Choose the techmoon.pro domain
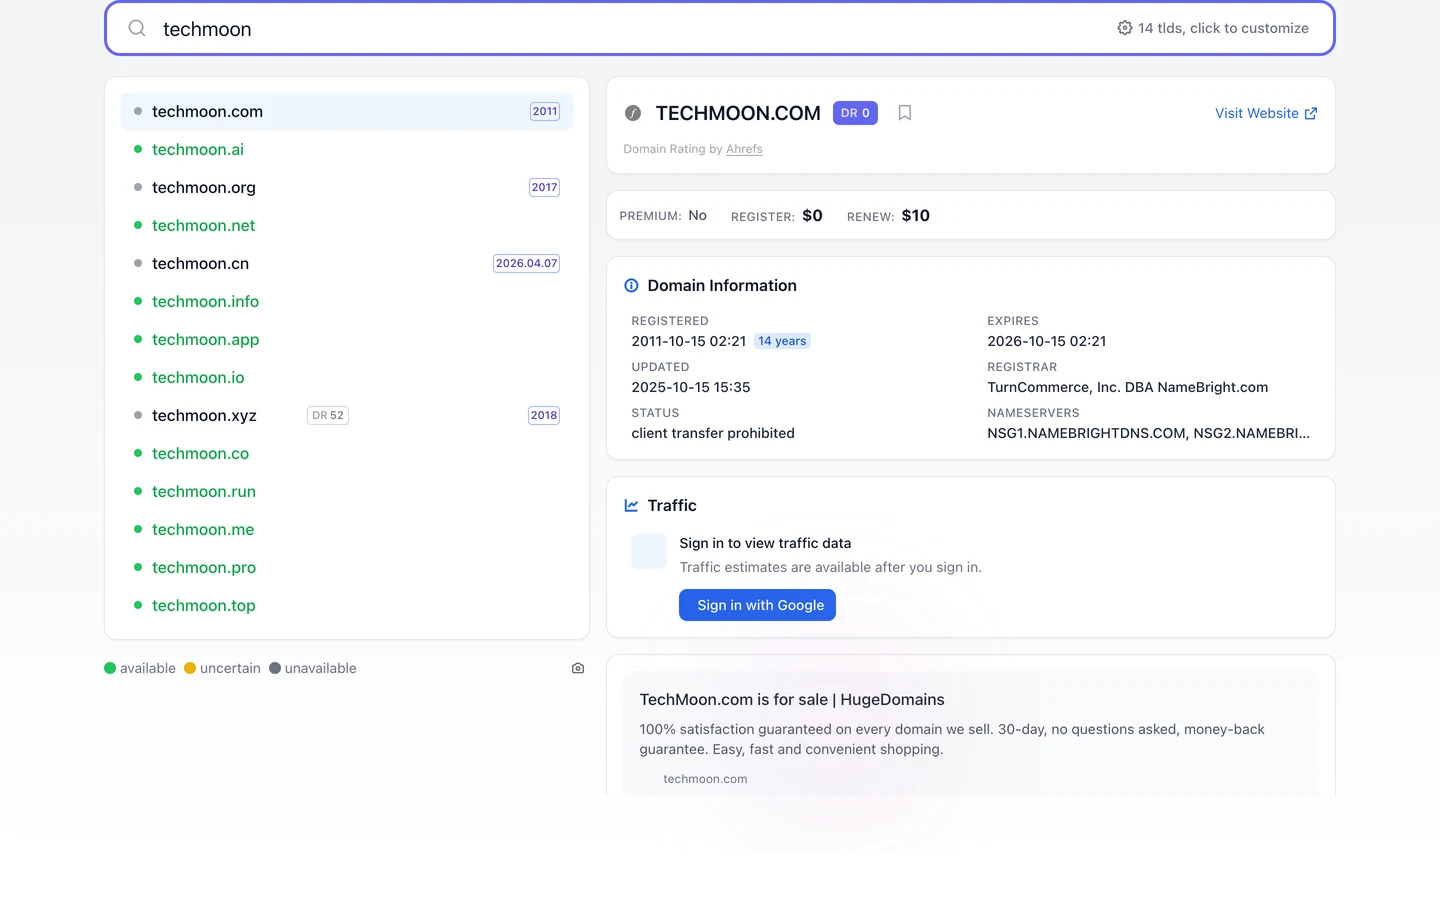1440x900 pixels. pos(347,567)
